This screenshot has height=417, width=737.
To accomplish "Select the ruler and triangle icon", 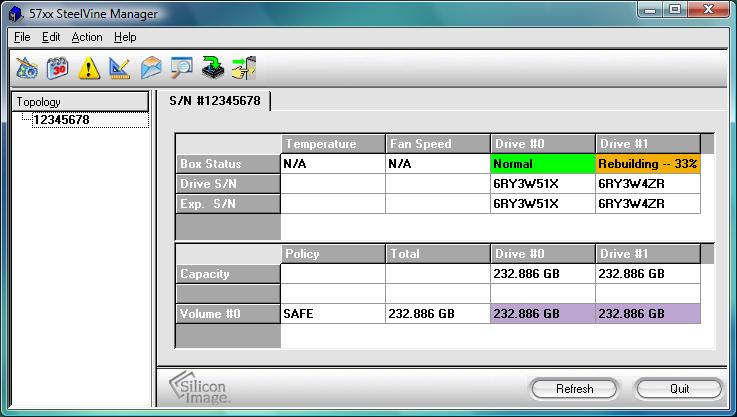I will point(119,68).
